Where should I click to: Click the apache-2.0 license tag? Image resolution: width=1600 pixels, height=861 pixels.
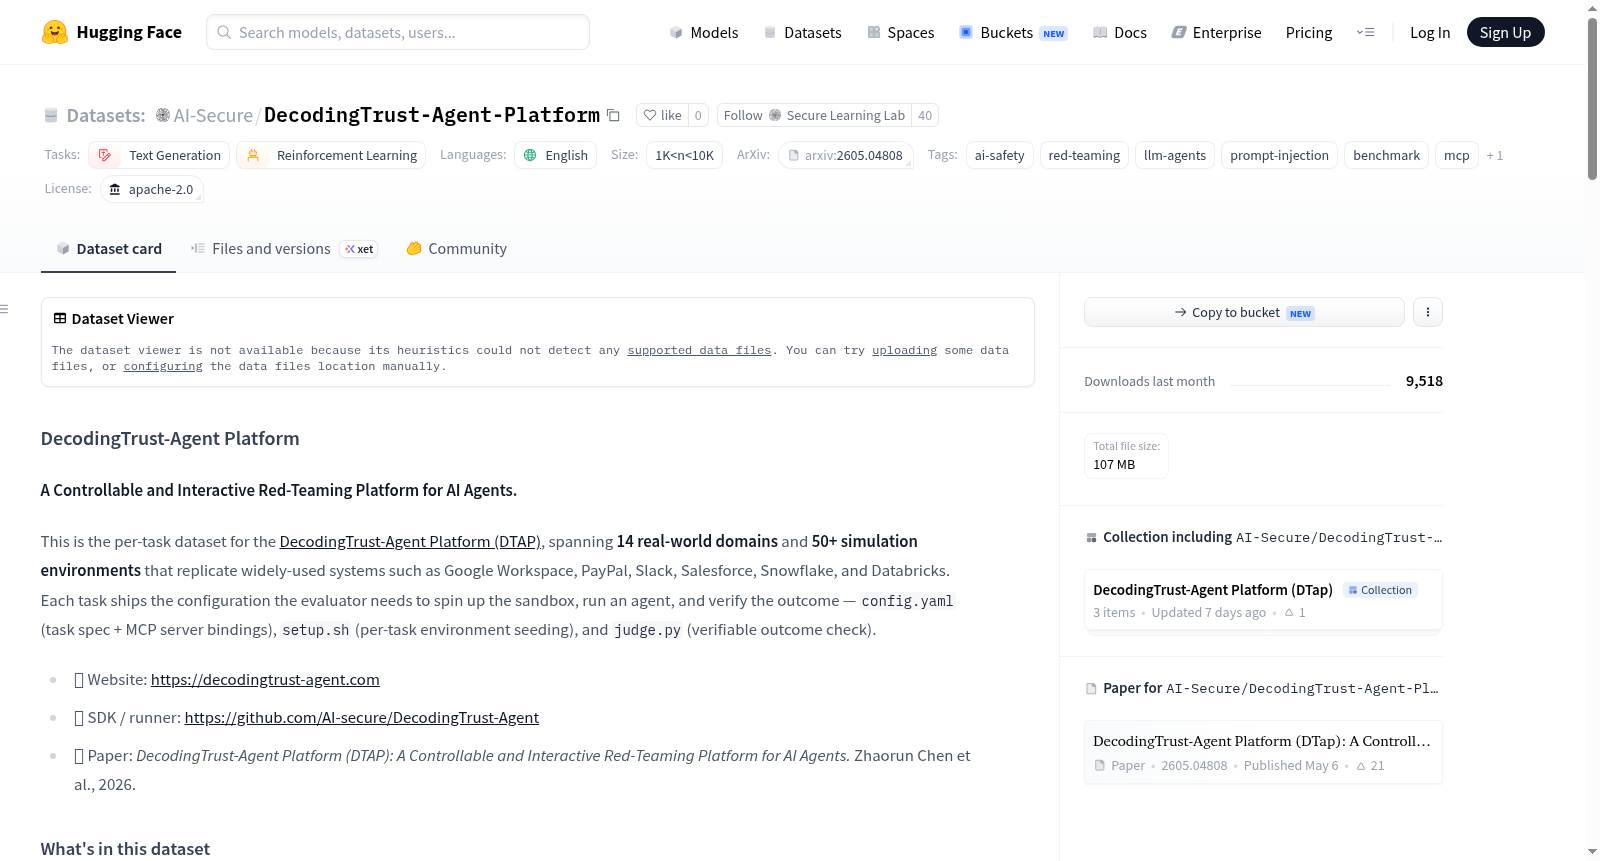(152, 189)
